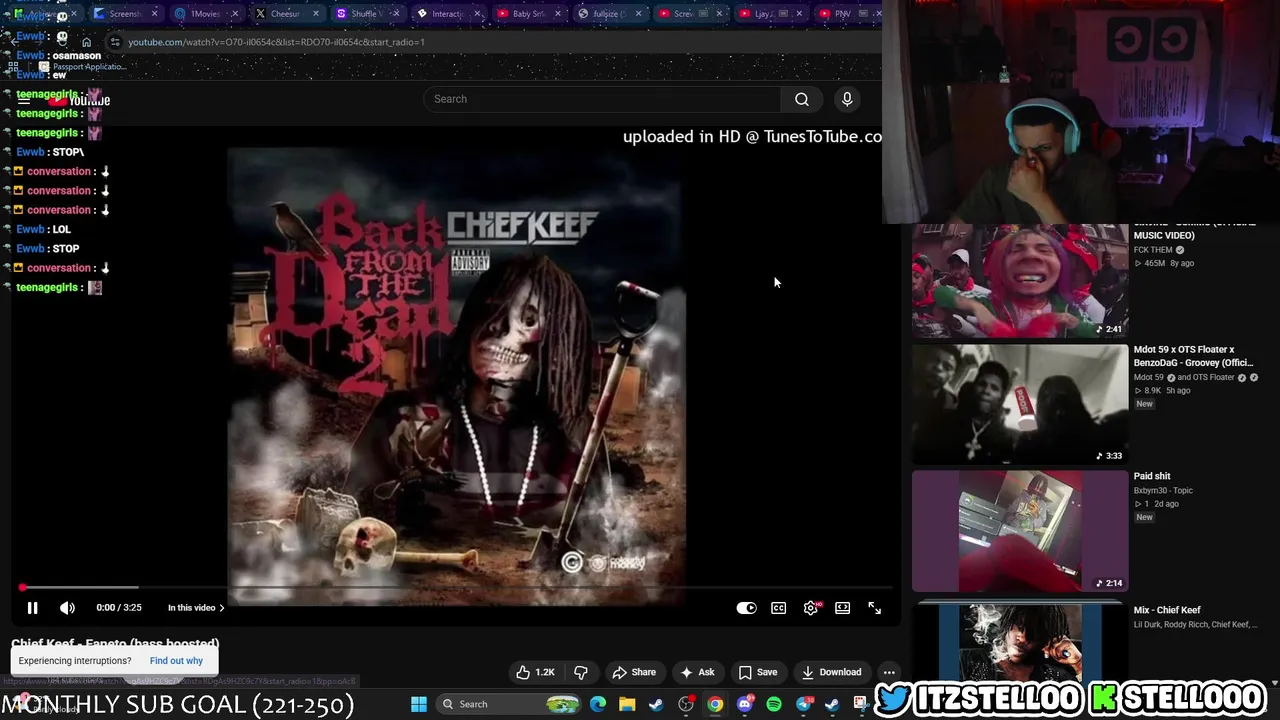Viewport: 1280px width, 720px height.
Task: Open Spotify from the taskbar
Action: [773, 704]
